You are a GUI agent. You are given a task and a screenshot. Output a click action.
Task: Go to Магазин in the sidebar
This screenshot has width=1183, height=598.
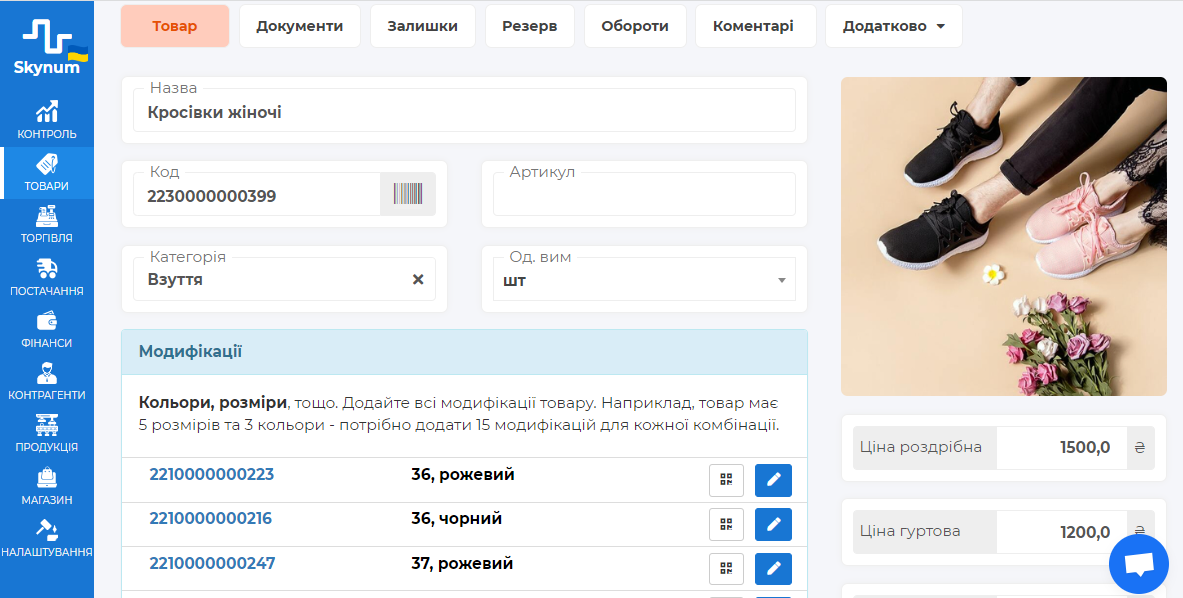tap(47, 486)
